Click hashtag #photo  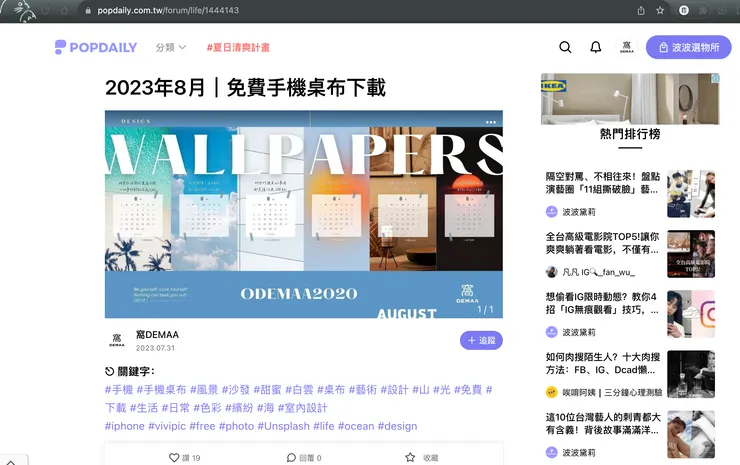[236, 426]
